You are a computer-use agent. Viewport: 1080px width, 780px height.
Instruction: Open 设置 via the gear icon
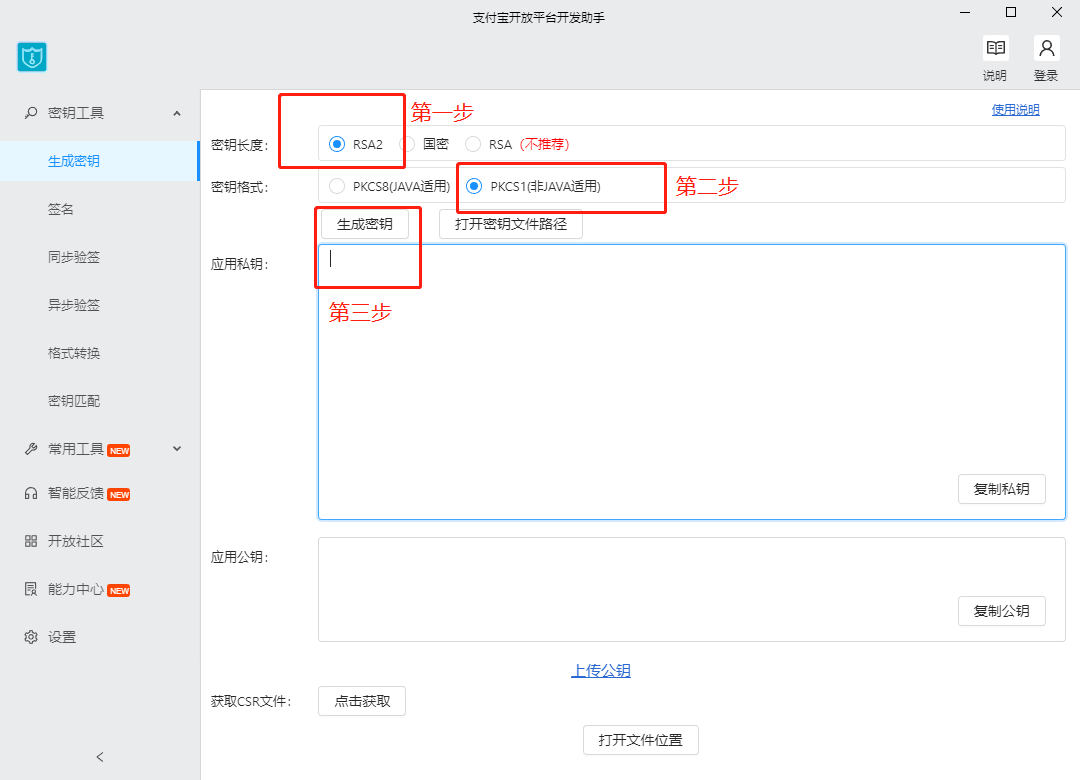[x=31, y=637]
